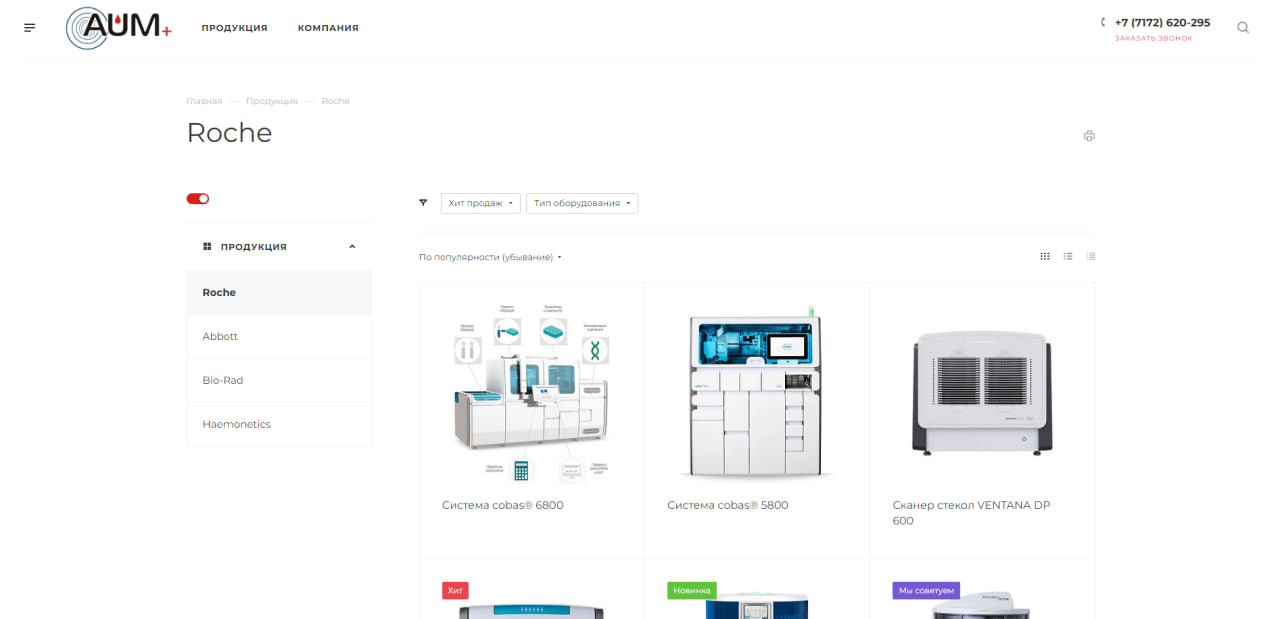Open the search magnifier icon

coord(1243,28)
